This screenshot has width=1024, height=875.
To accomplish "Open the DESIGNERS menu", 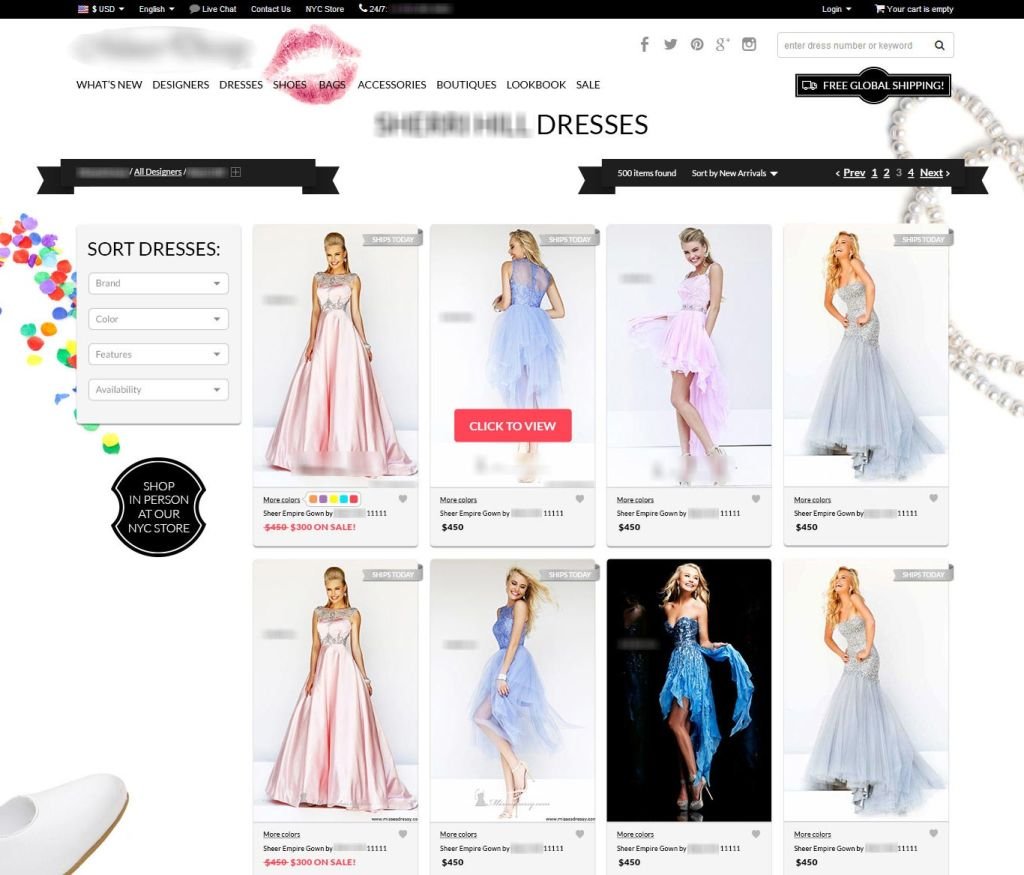I will coord(180,85).
